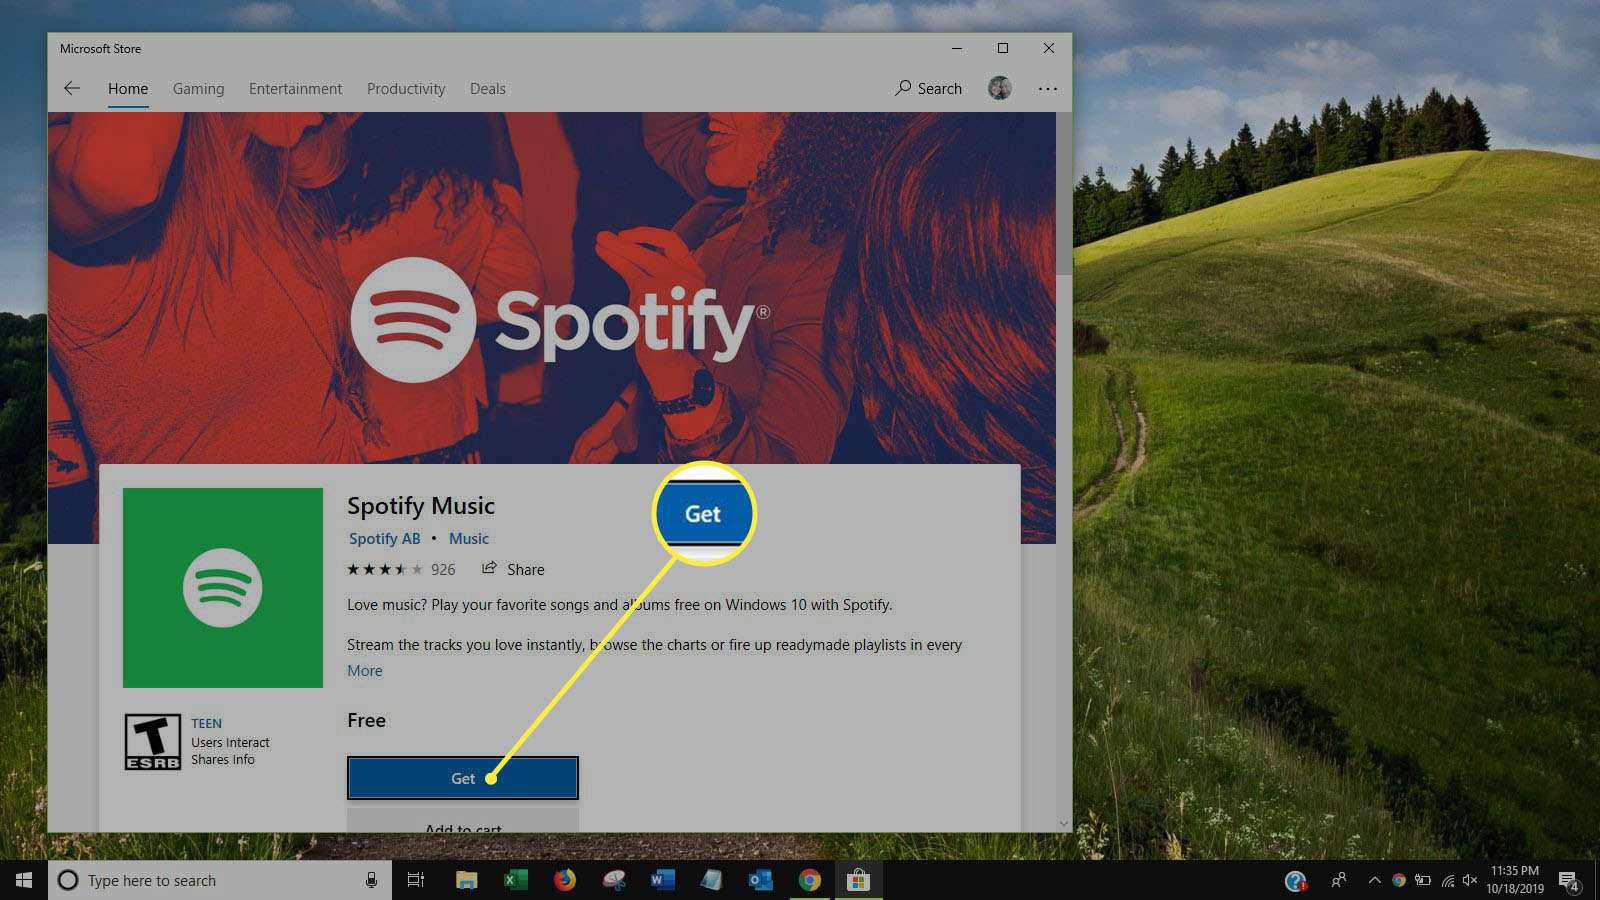Click the Chrome icon in system tray

click(1398, 880)
